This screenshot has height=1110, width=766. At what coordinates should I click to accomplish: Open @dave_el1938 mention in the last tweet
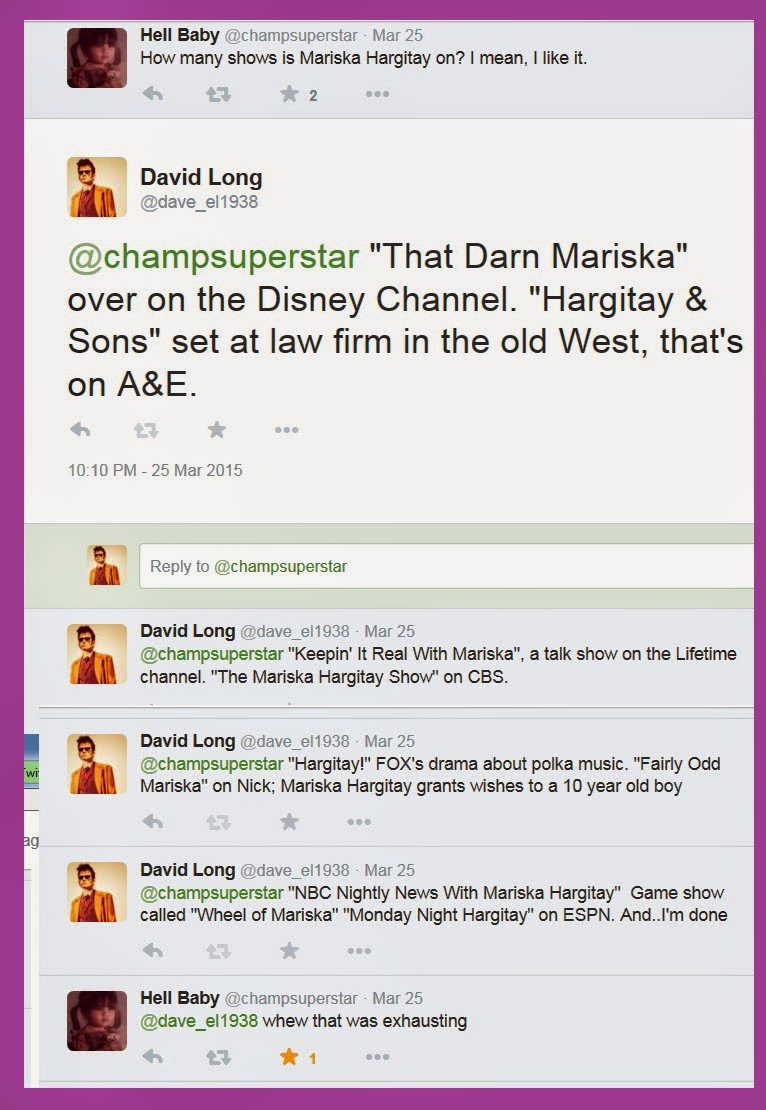point(199,1021)
